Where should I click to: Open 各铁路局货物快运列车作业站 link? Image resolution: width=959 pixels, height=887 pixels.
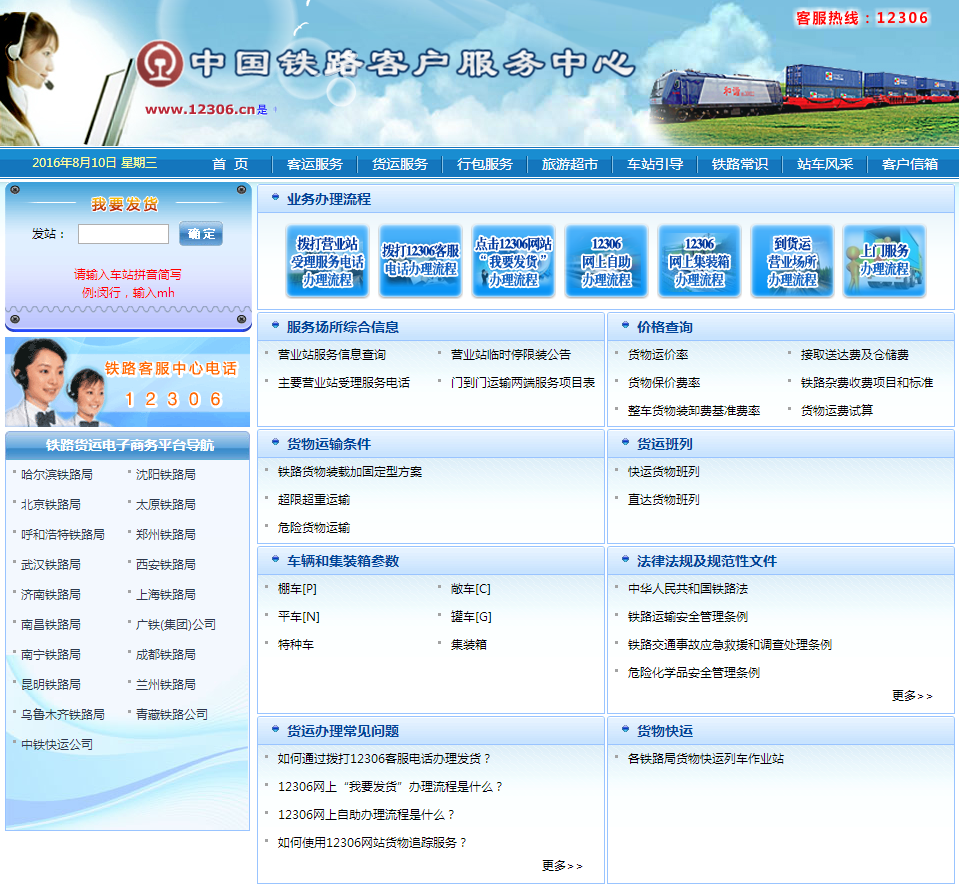(x=706, y=759)
